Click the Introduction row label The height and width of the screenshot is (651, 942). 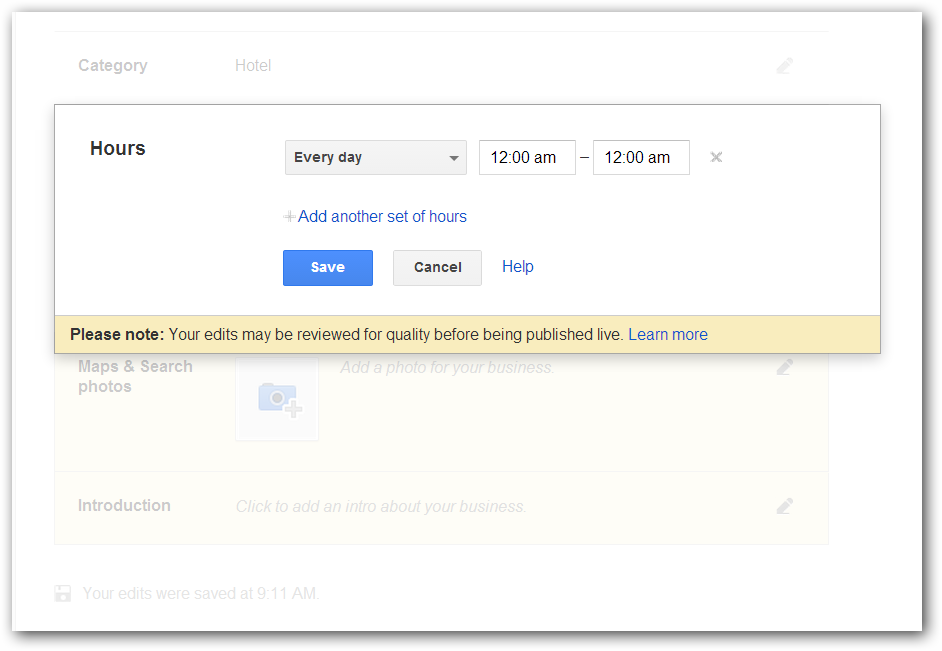tap(124, 506)
